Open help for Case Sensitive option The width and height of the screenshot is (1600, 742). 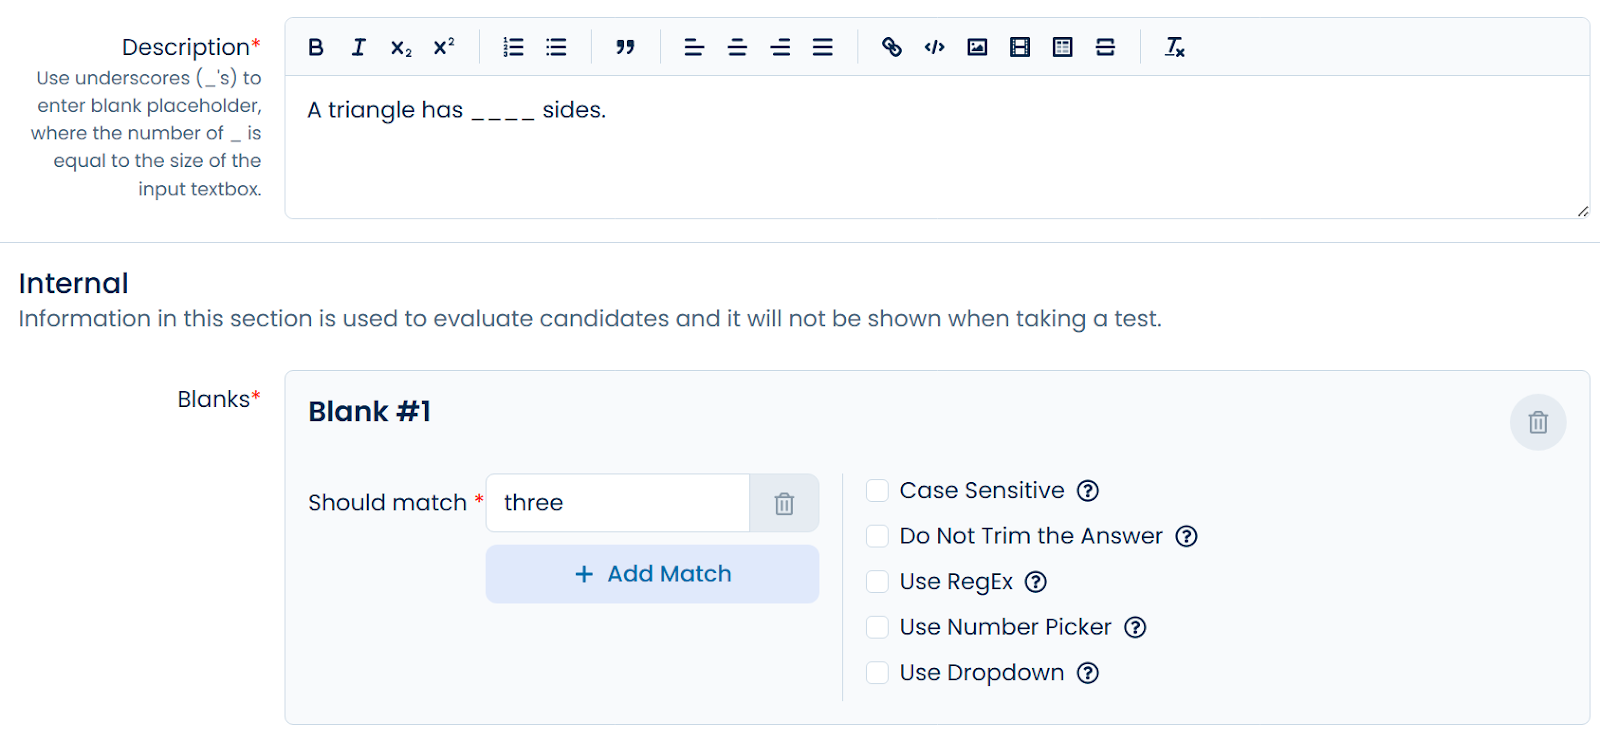pyautogui.click(x=1088, y=491)
